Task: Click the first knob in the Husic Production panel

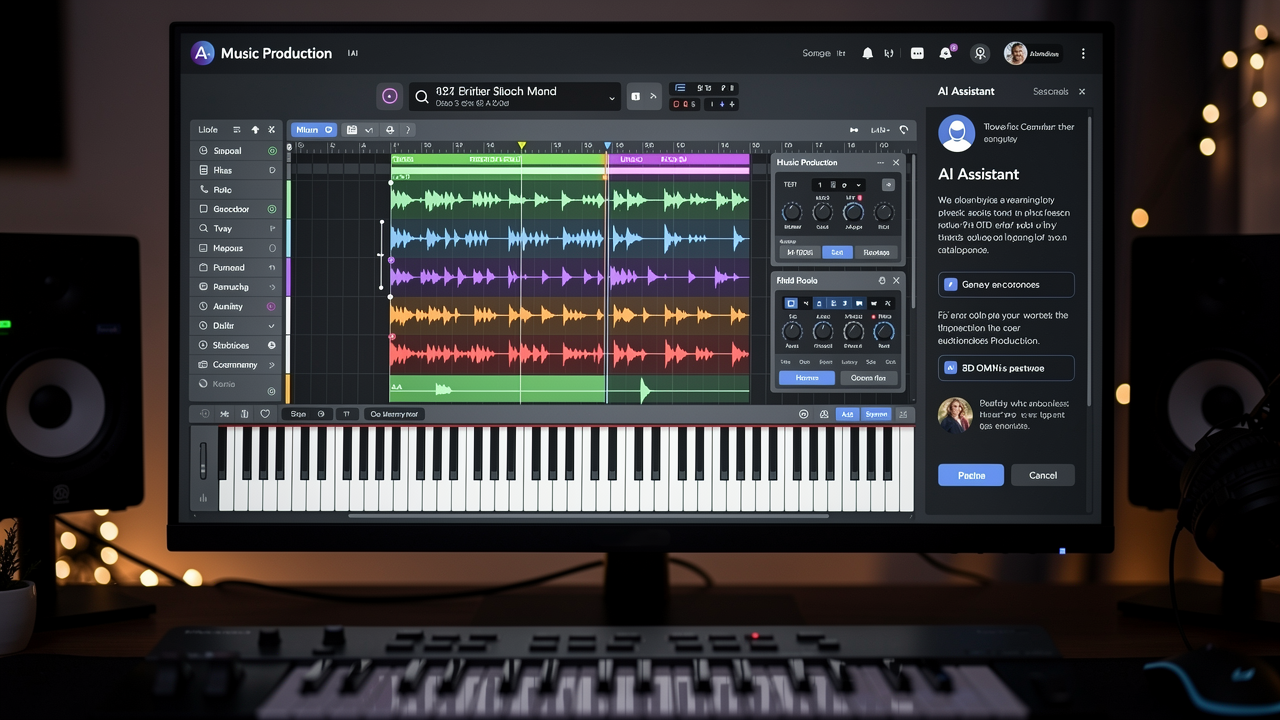Action: pos(792,212)
